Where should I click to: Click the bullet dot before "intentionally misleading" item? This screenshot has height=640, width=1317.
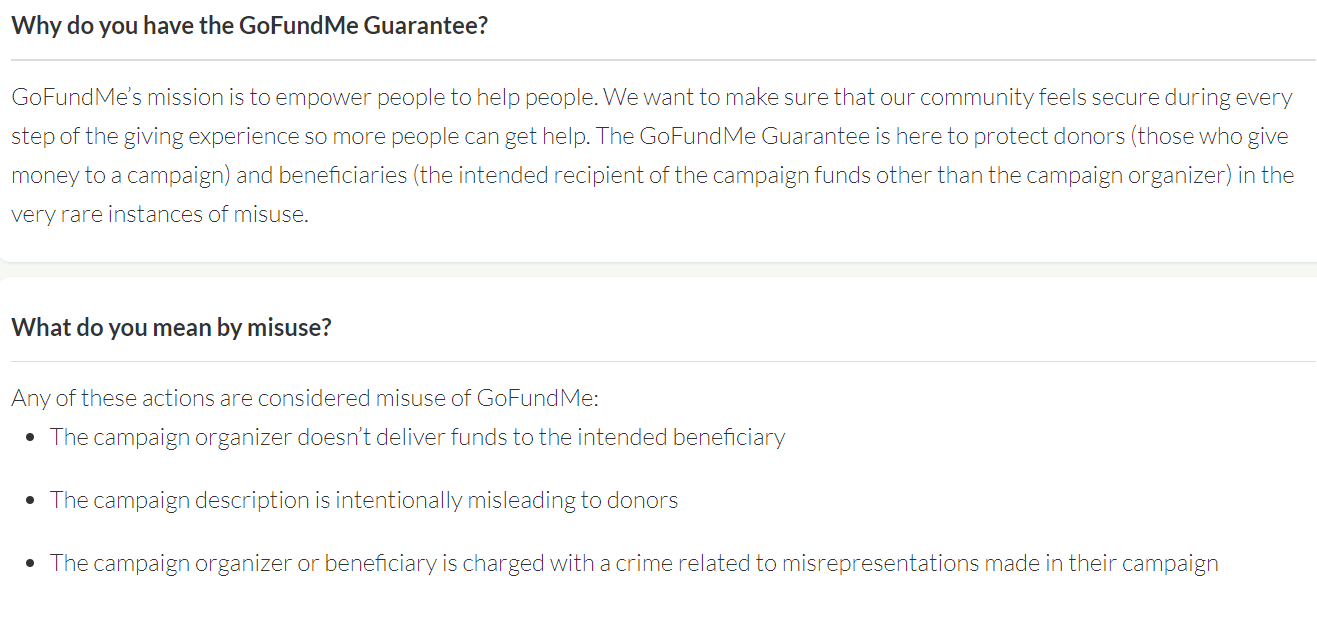coord(33,500)
